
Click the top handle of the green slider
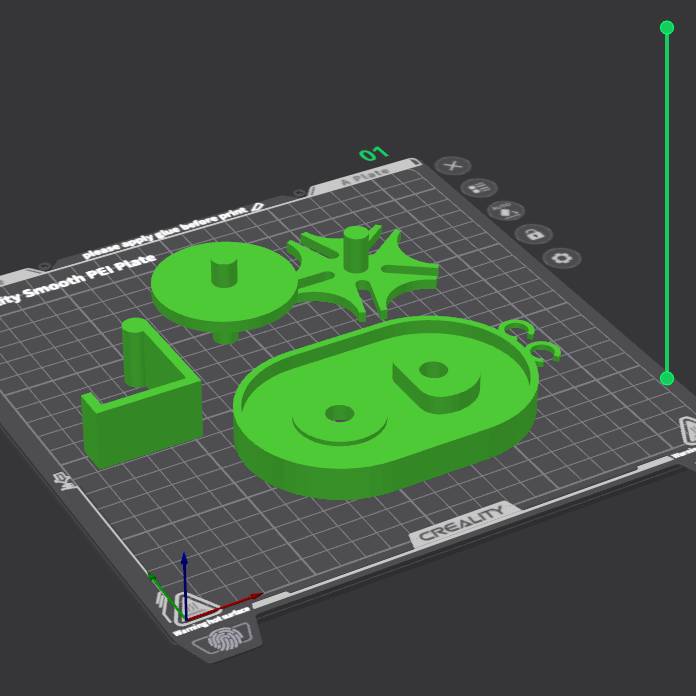667,28
